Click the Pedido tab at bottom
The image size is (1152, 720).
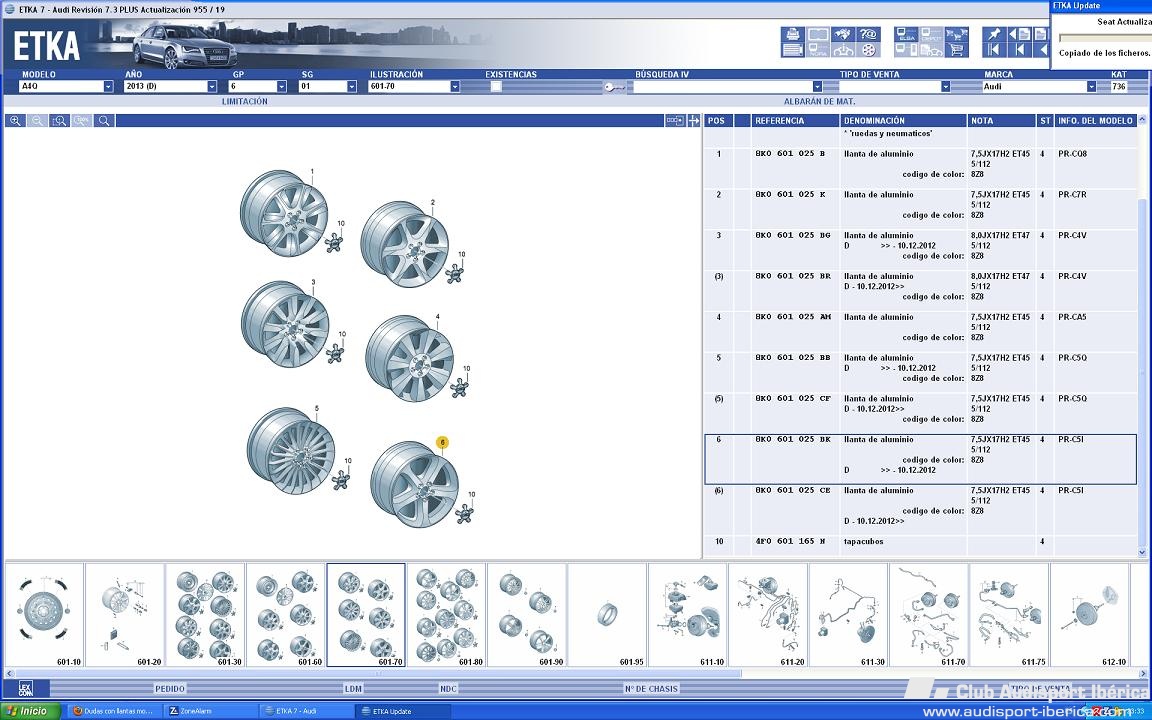(x=170, y=688)
